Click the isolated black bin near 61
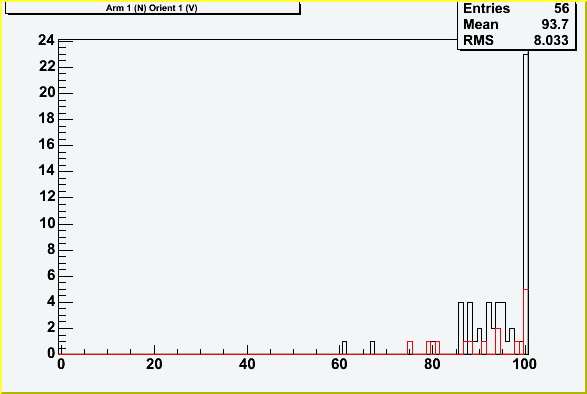Image resolution: width=587 pixels, height=394 pixels. tap(344, 348)
